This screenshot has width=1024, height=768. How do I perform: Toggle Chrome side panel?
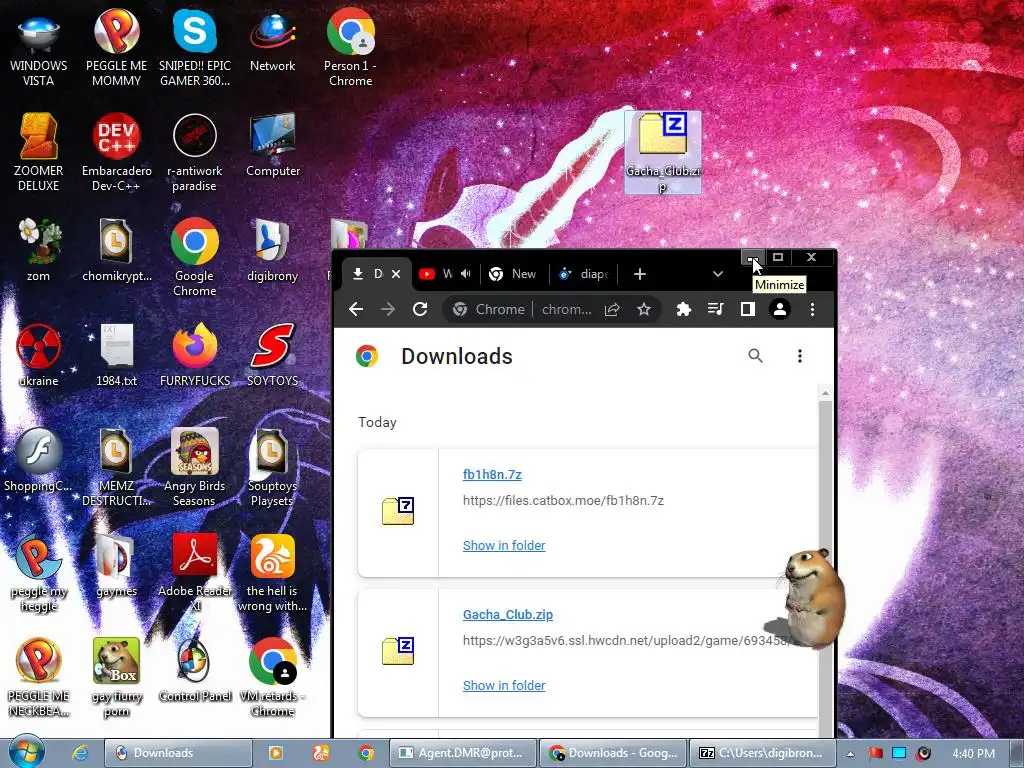click(748, 309)
